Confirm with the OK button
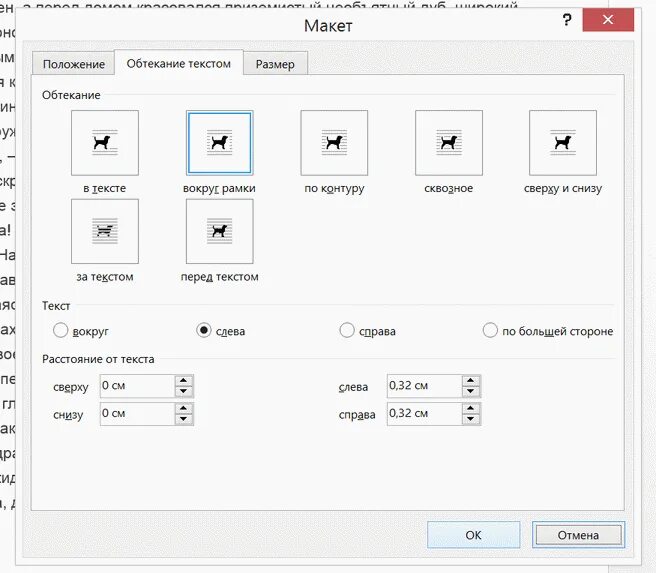This screenshot has width=656, height=573. [x=473, y=535]
